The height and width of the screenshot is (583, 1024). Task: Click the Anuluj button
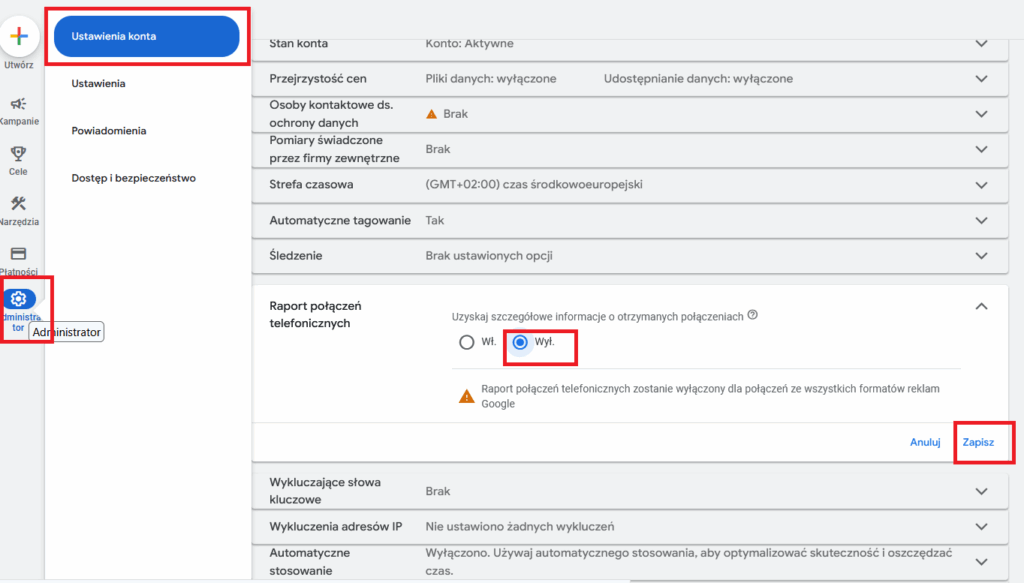pyautogui.click(x=925, y=442)
